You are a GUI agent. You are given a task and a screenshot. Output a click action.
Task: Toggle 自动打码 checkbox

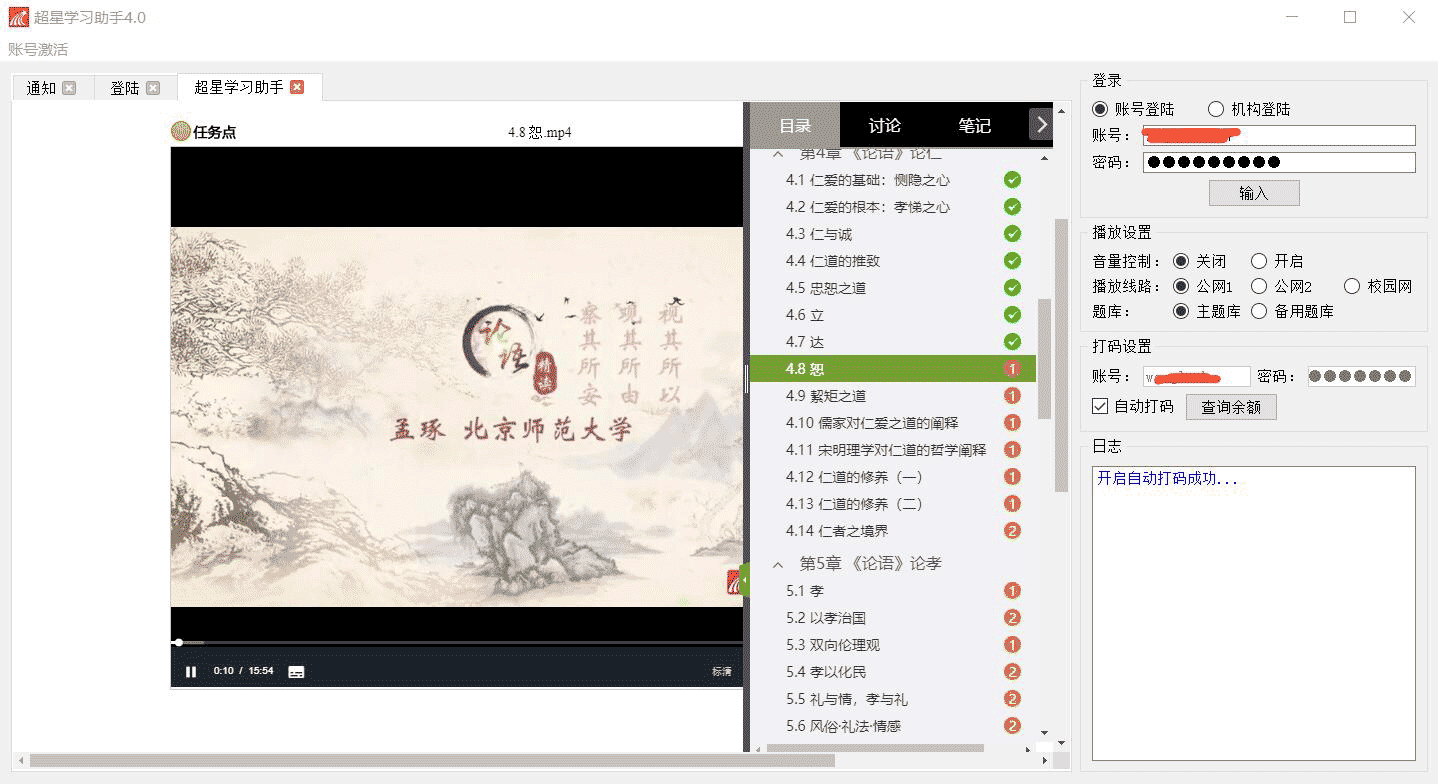click(x=1100, y=406)
